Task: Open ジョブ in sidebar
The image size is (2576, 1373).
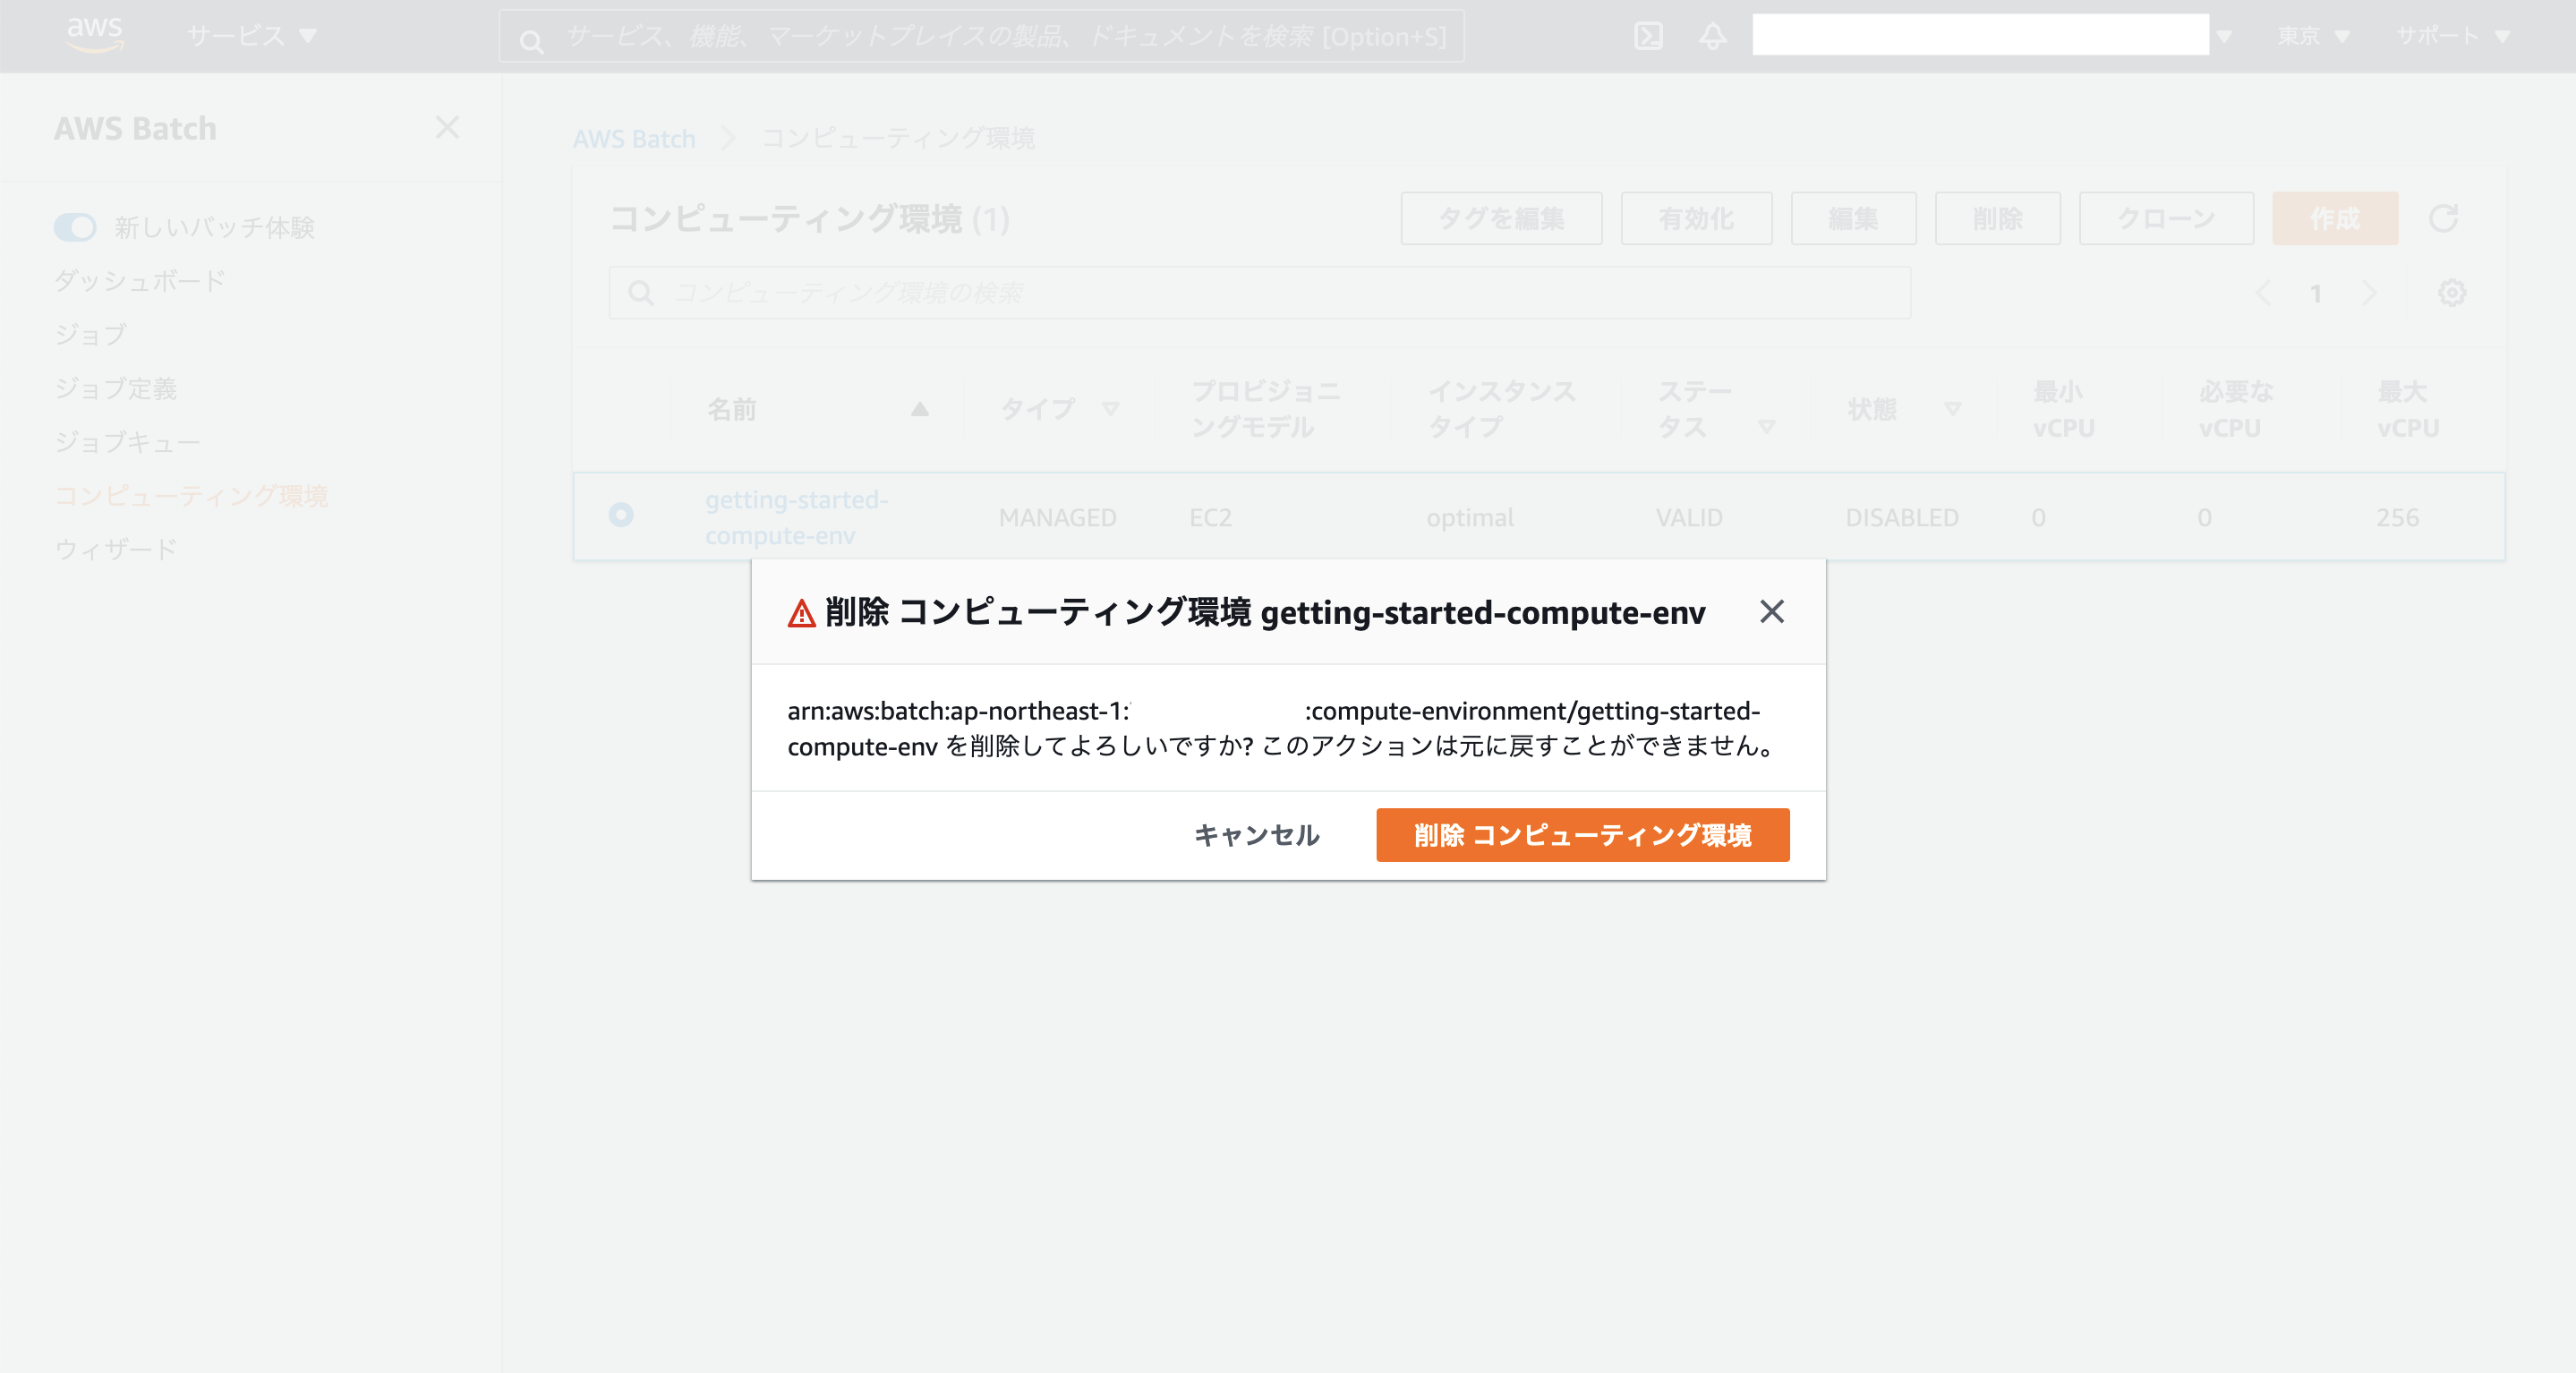Action: pos(91,334)
